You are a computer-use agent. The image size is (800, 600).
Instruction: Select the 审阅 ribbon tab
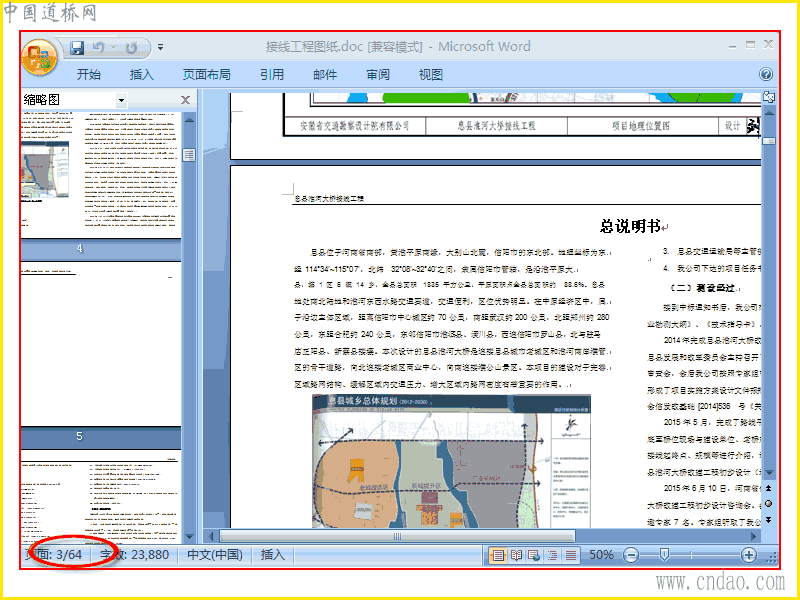pos(378,75)
